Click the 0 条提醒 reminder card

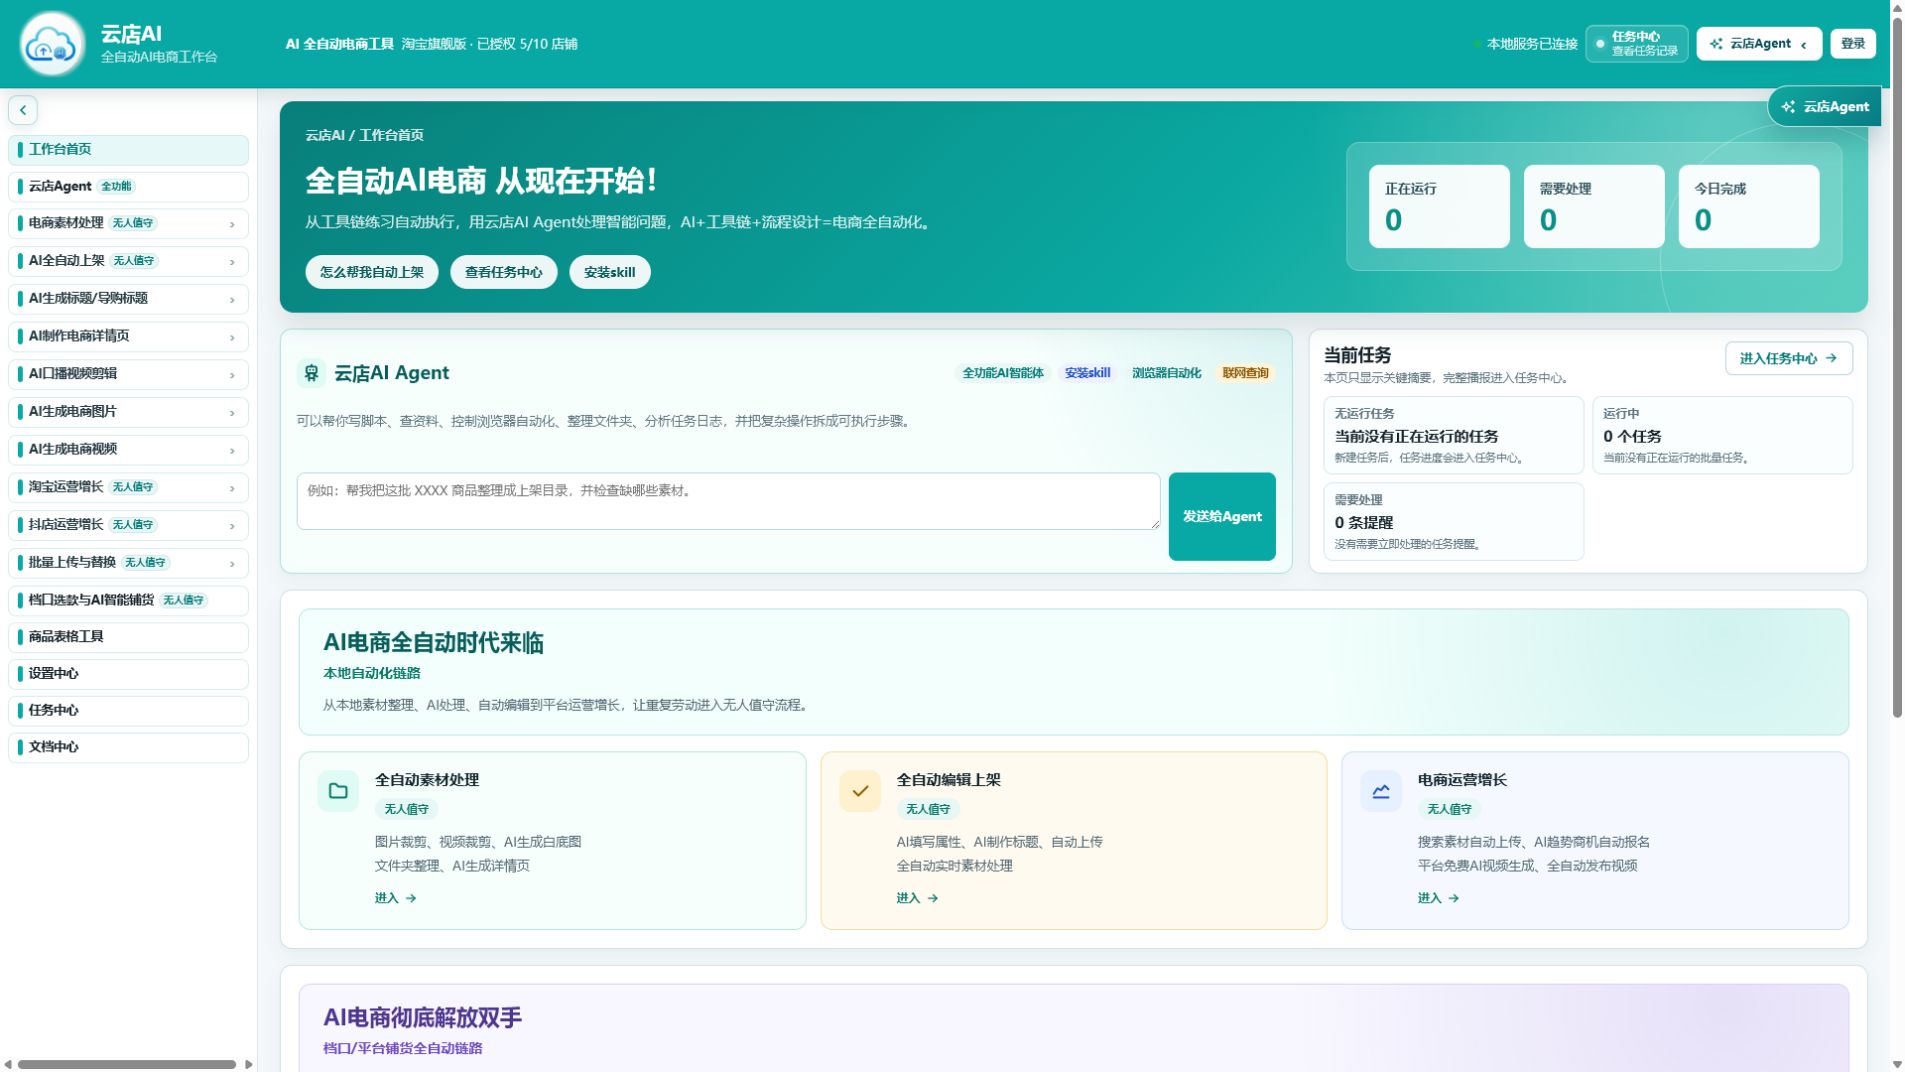[1453, 522]
